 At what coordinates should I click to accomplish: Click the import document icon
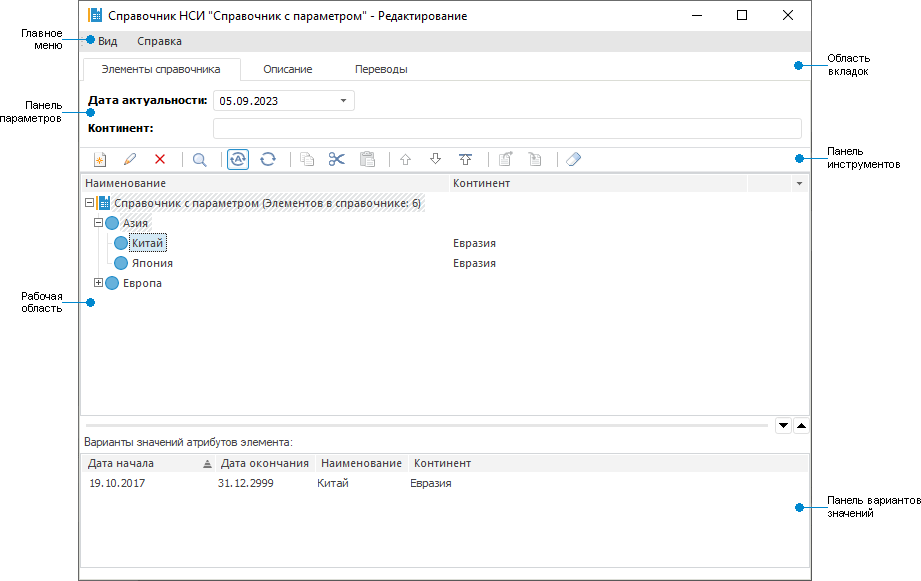point(535,159)
